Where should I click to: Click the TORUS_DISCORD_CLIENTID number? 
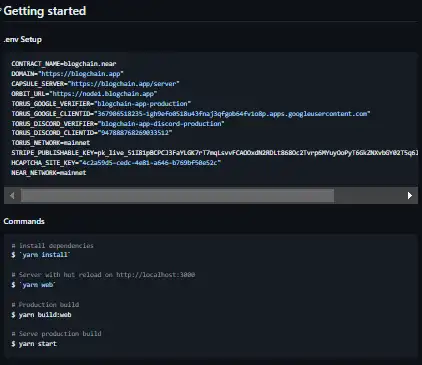click(135, 133)
